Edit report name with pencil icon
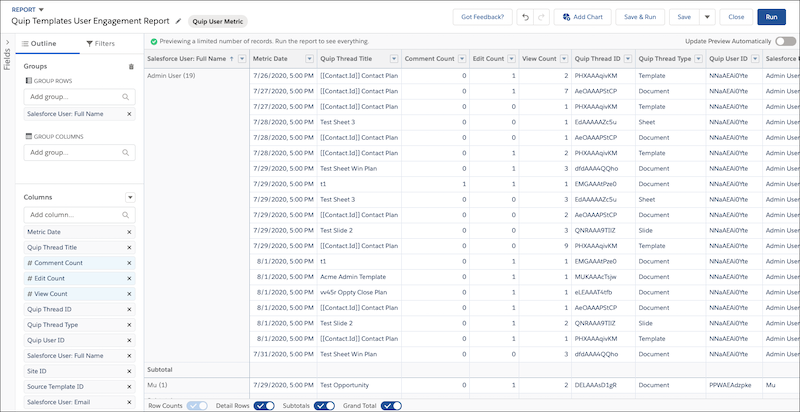800x412 pixels. coord(178,21)
